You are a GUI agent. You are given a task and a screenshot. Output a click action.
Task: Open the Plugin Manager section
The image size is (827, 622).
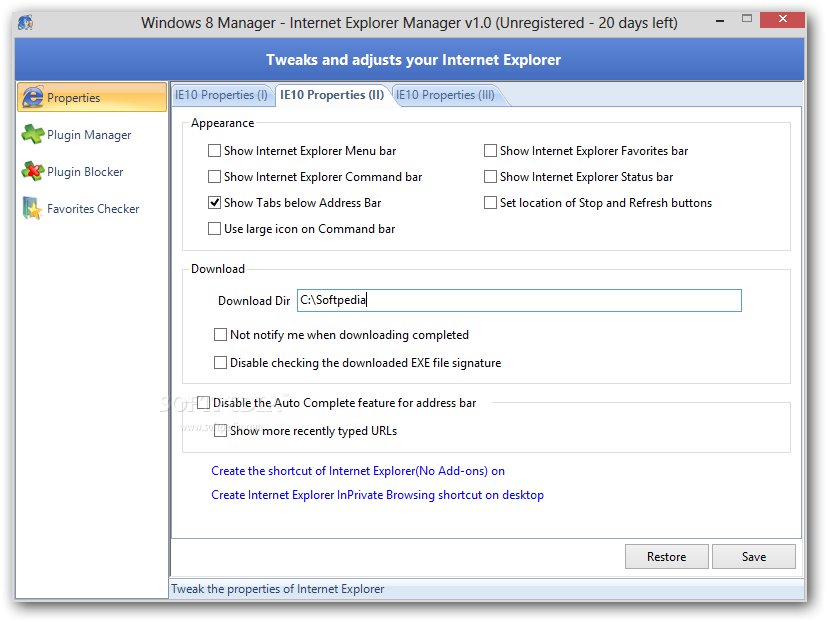89,135
